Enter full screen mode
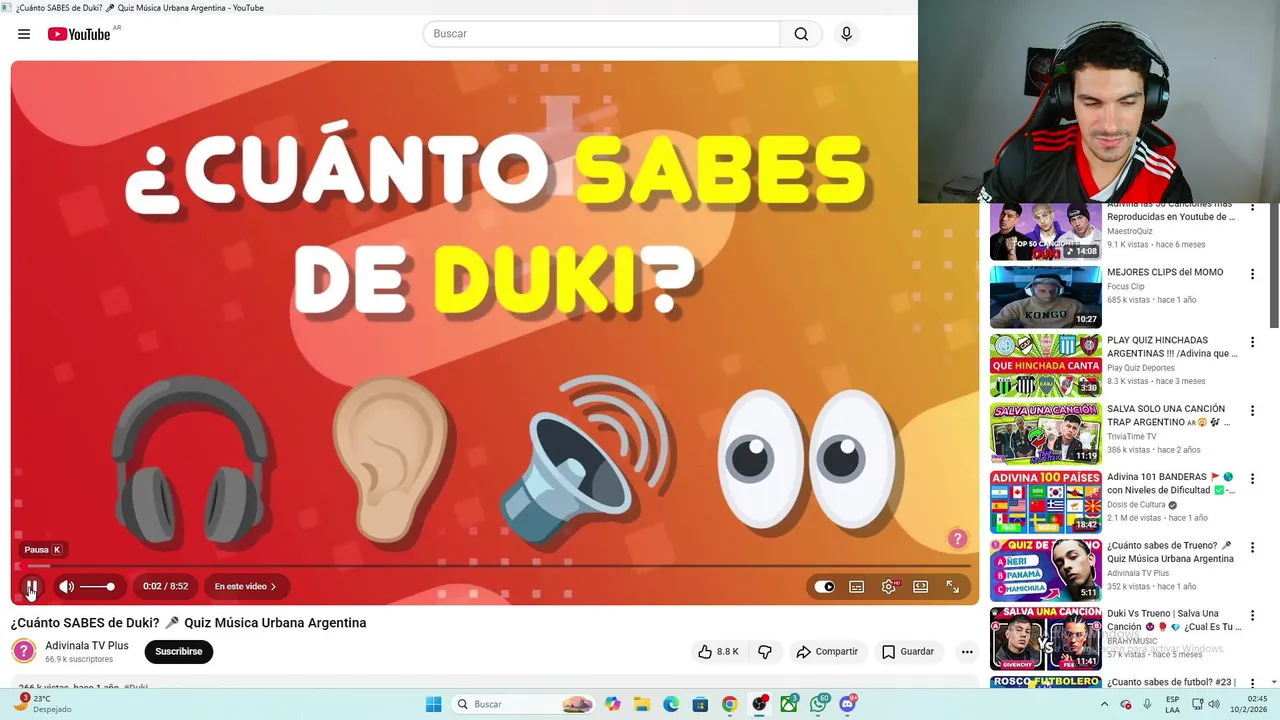The width and height of the screenshot is (1280, 720). tap(952, 587)
